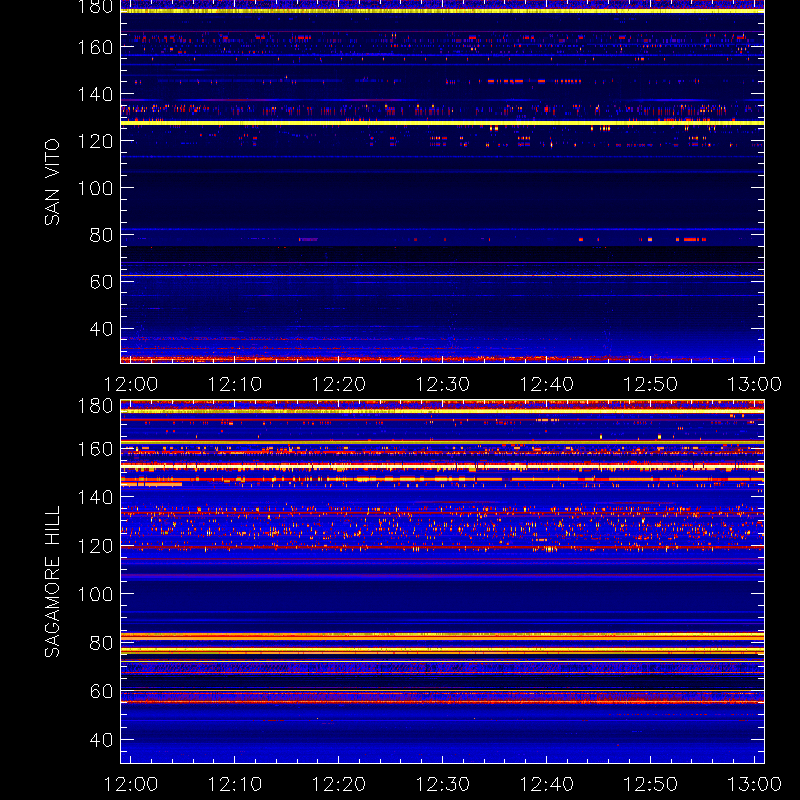
Task: Click the 140 tick label on San Vito axis
Action: (95, 94)
